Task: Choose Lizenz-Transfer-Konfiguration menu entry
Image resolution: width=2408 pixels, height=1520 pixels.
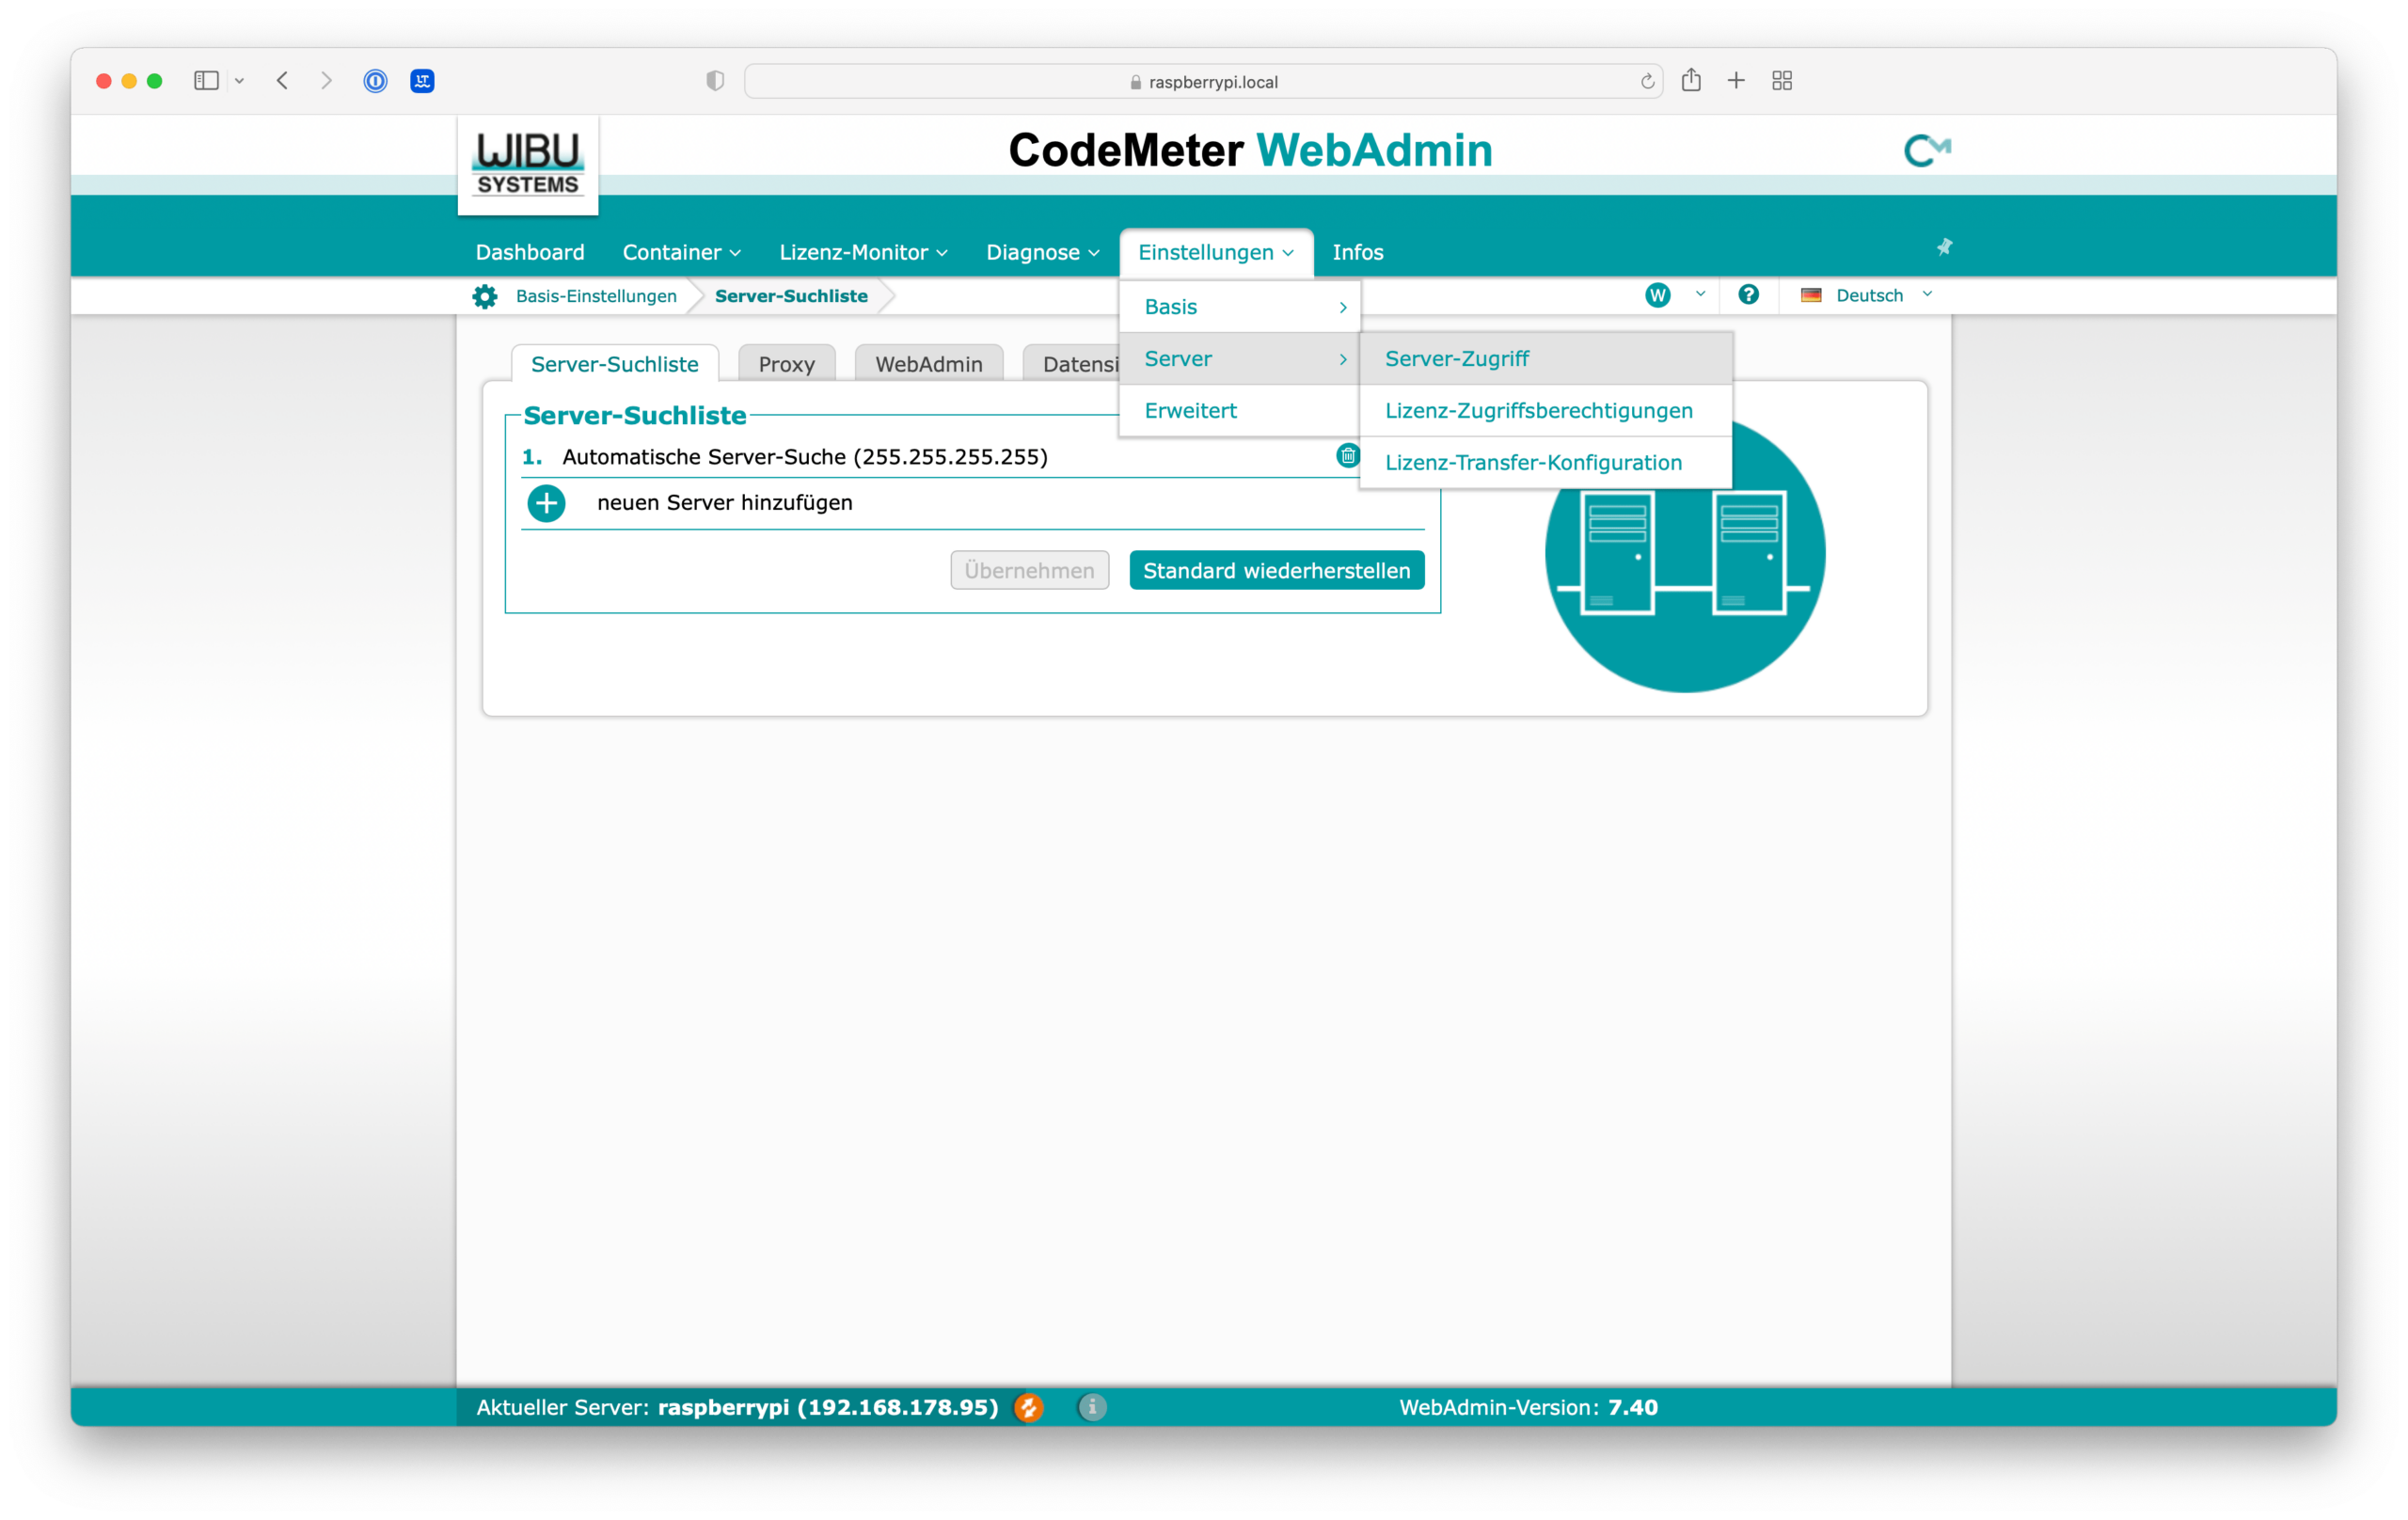Action: tap(1533, 463)
